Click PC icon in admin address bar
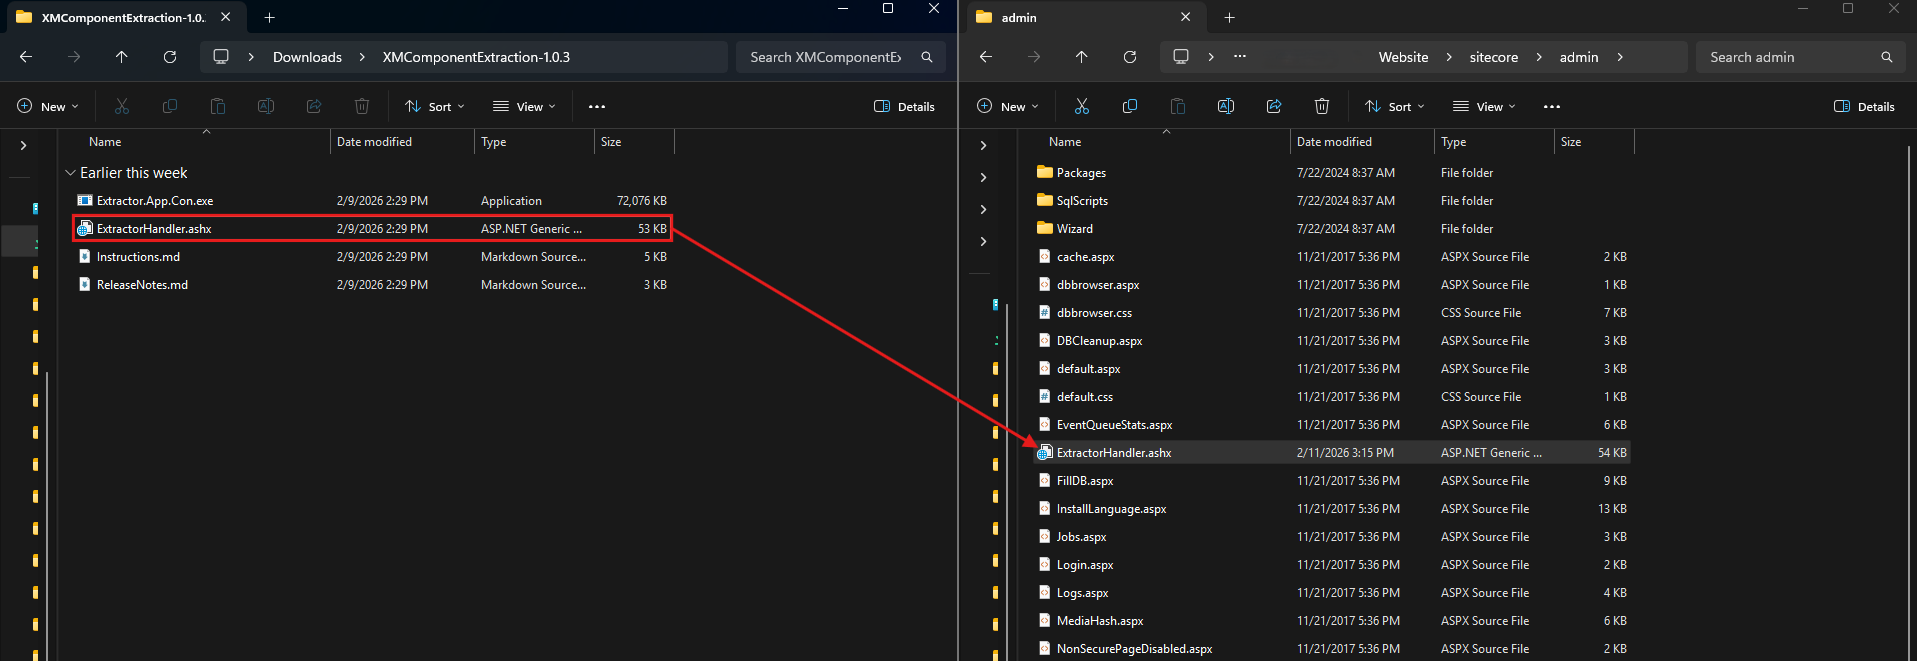The height and width of the screenshot is (661, 1917). coord(1181,57)
